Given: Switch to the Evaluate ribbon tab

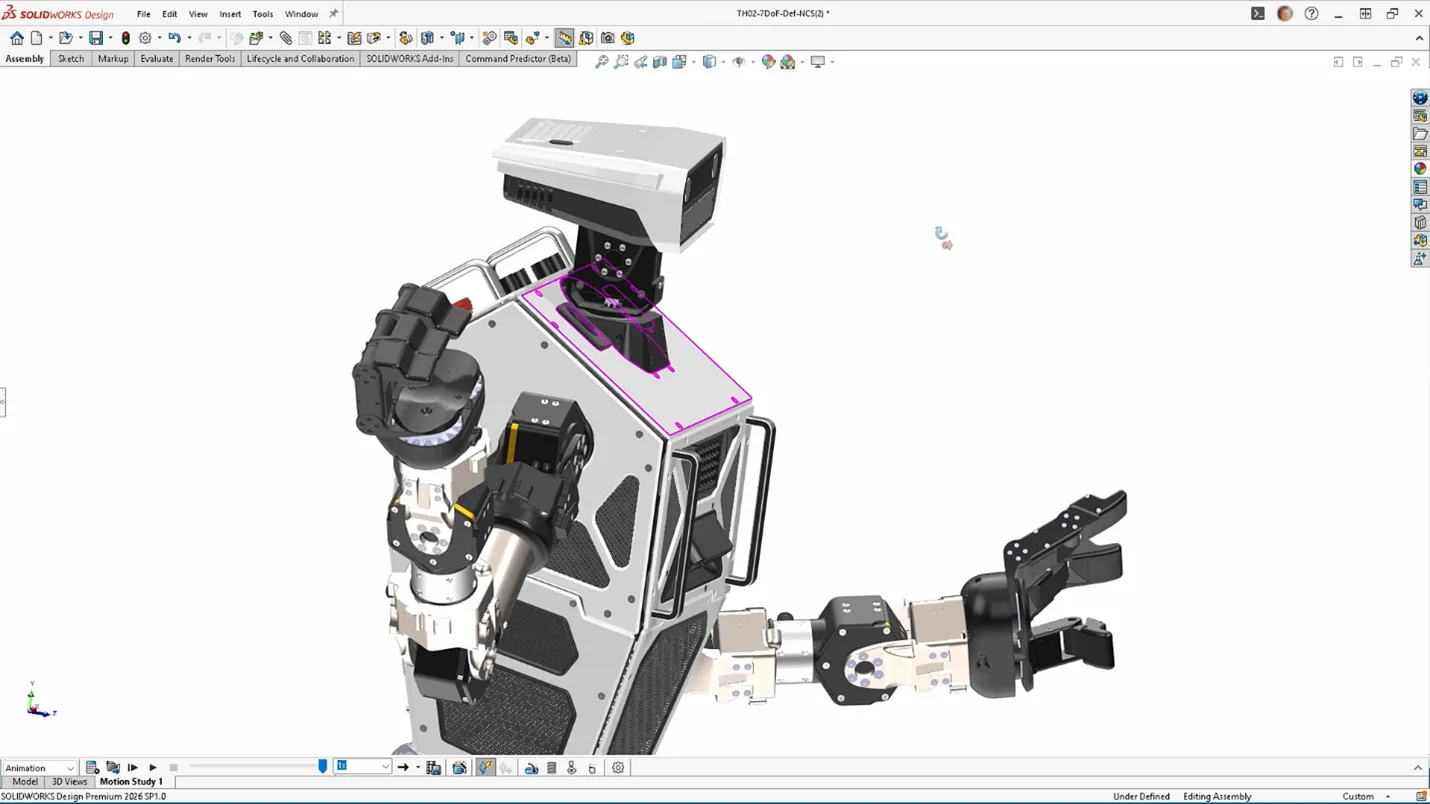Looking at the screenshot, I should coord(156,58).
